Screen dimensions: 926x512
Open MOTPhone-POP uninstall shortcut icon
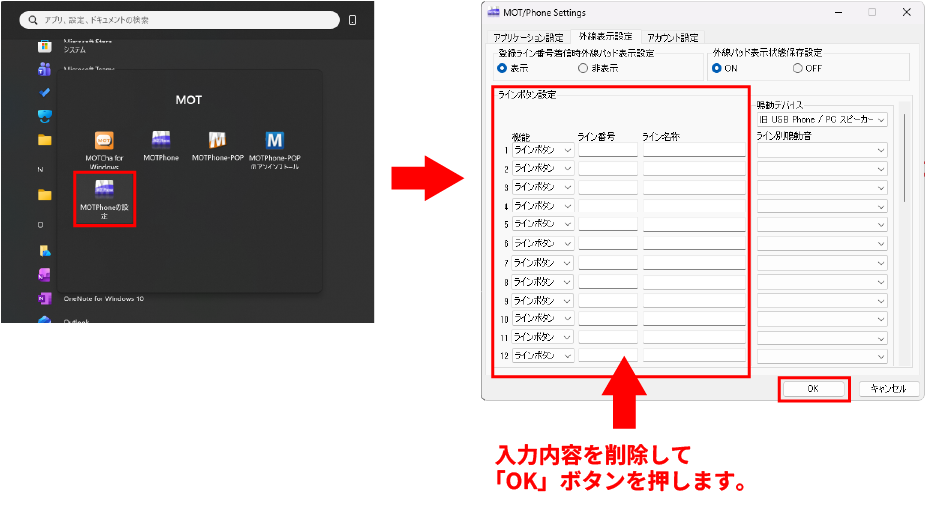click(x=275, y=141)
